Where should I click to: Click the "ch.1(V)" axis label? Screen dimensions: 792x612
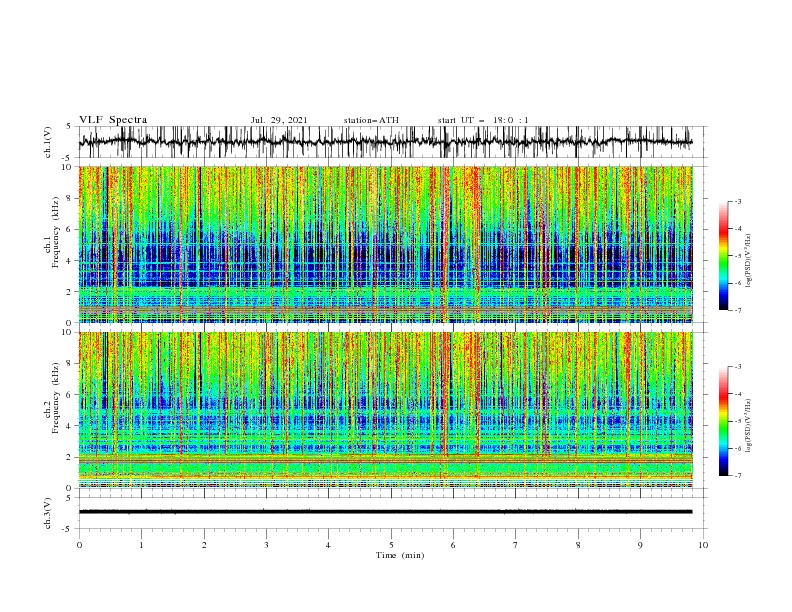point(48,142)
